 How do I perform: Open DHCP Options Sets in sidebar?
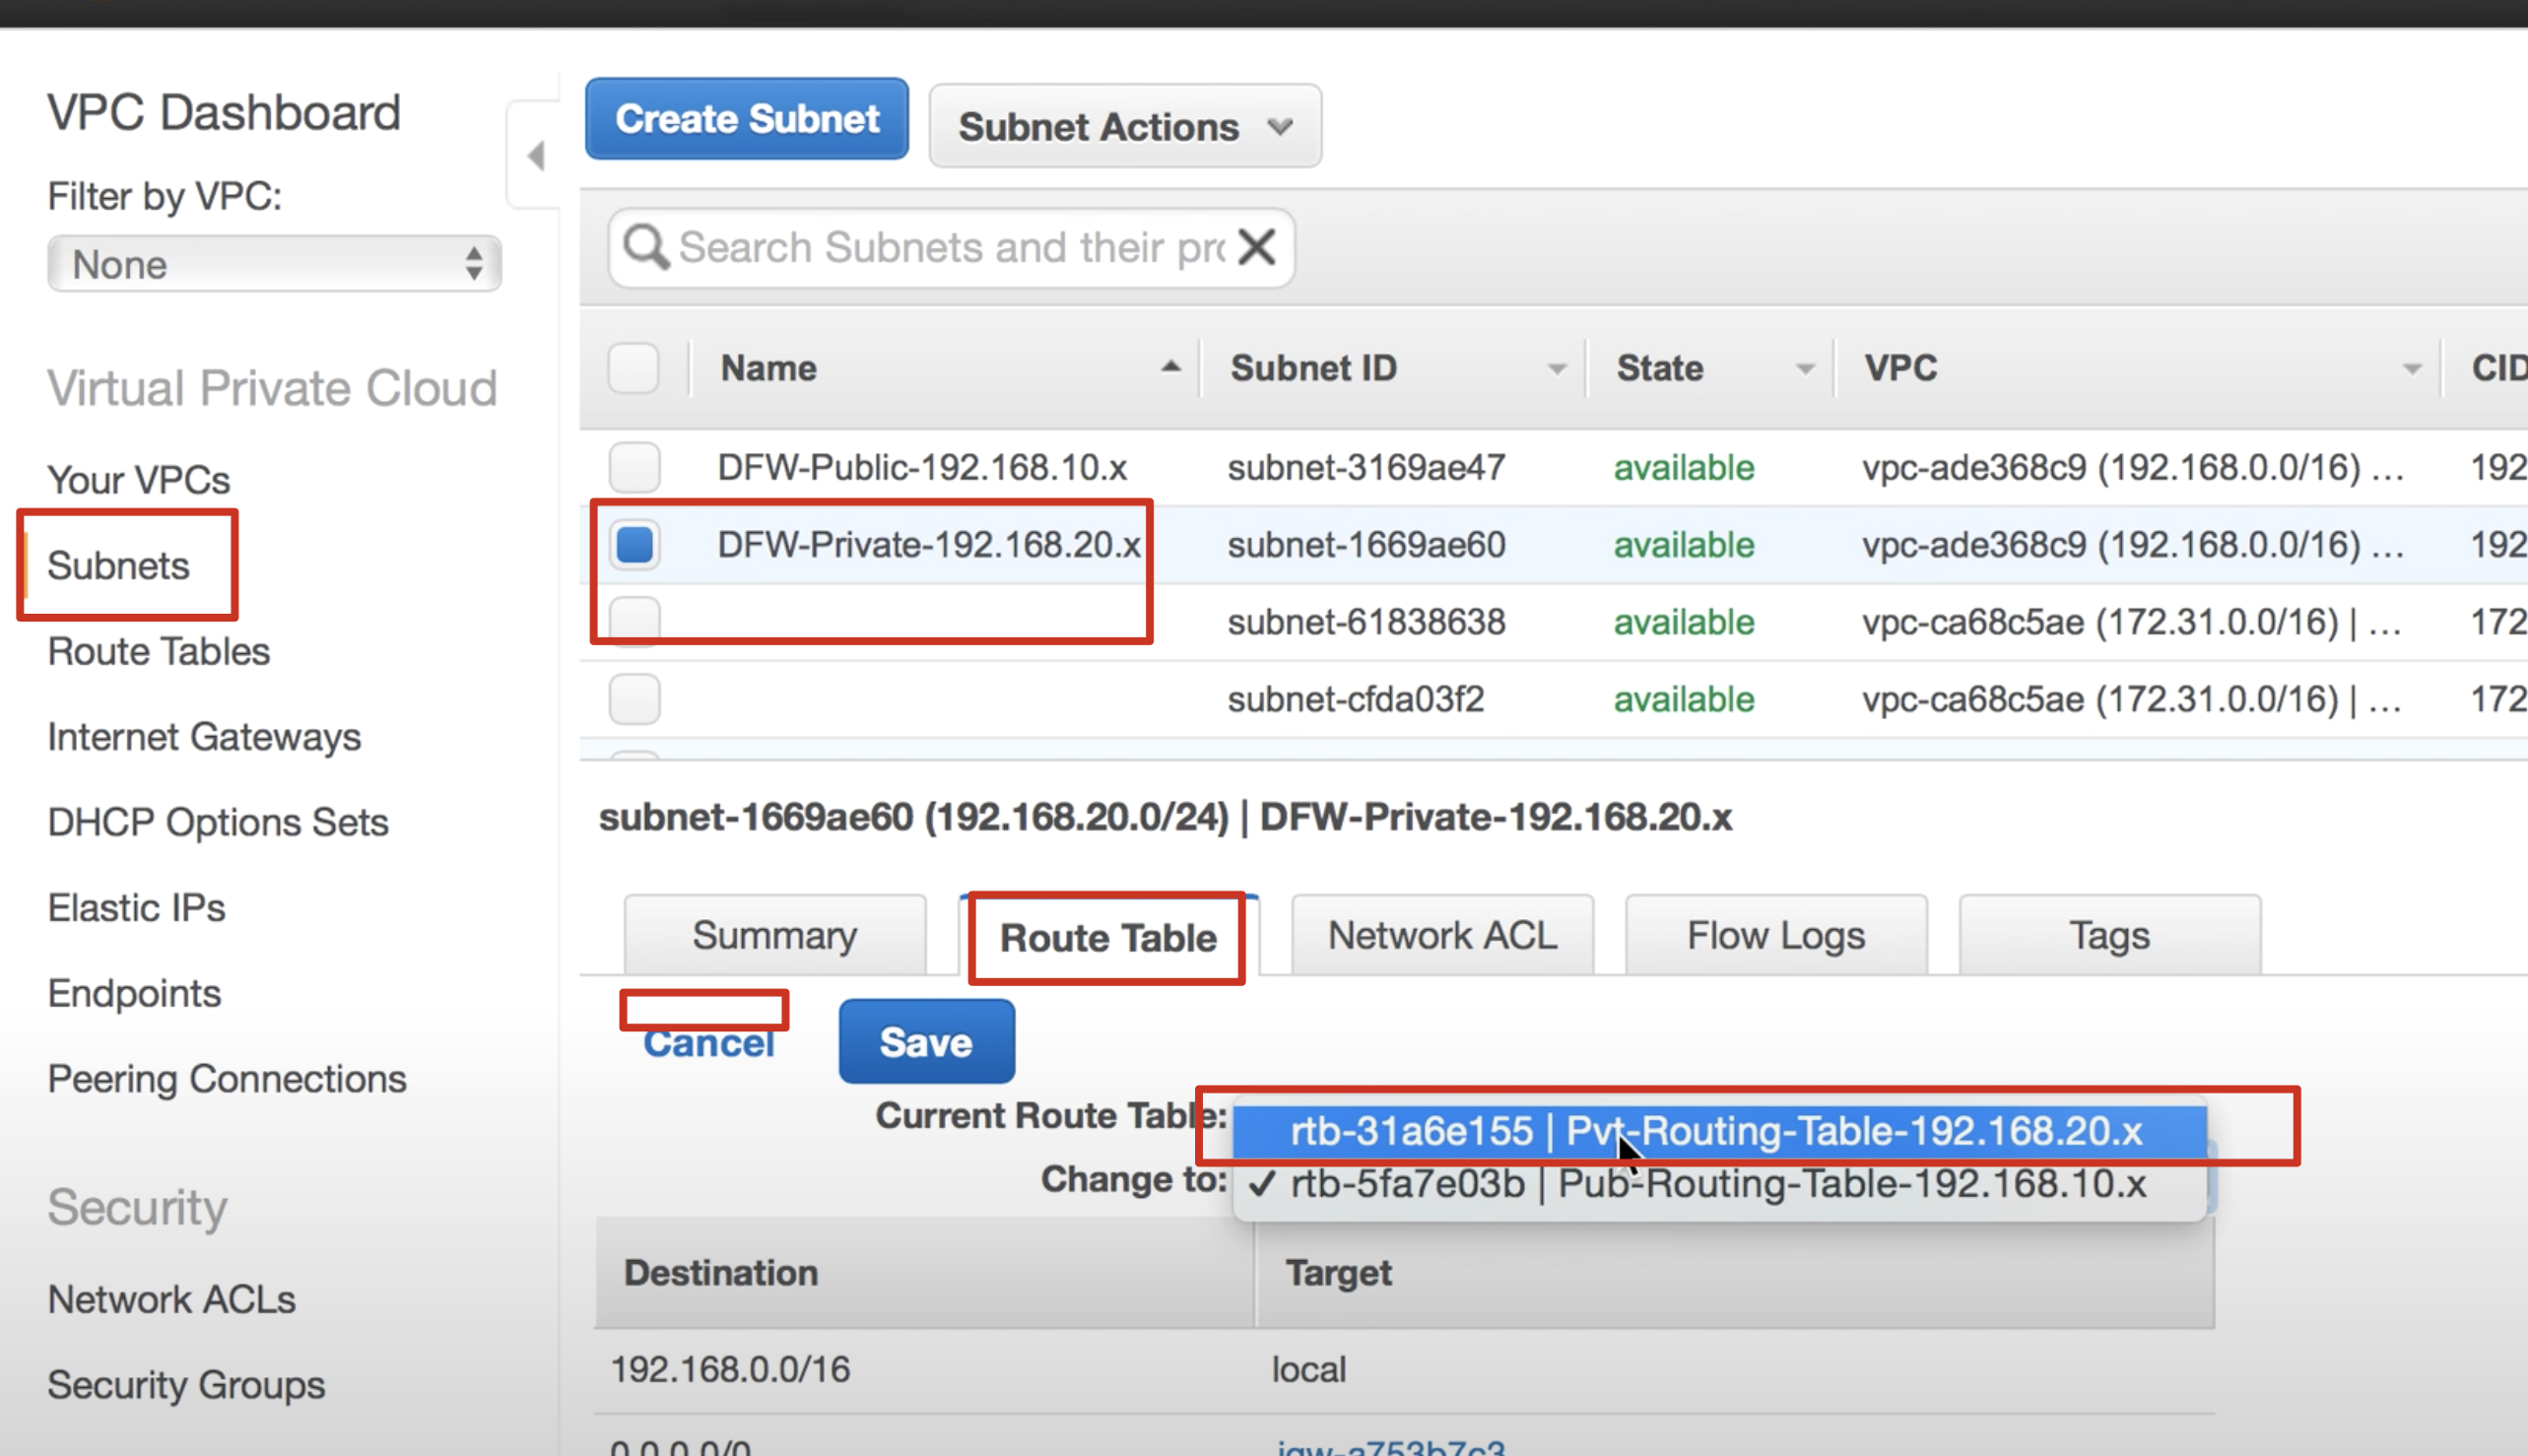point(218,822)
